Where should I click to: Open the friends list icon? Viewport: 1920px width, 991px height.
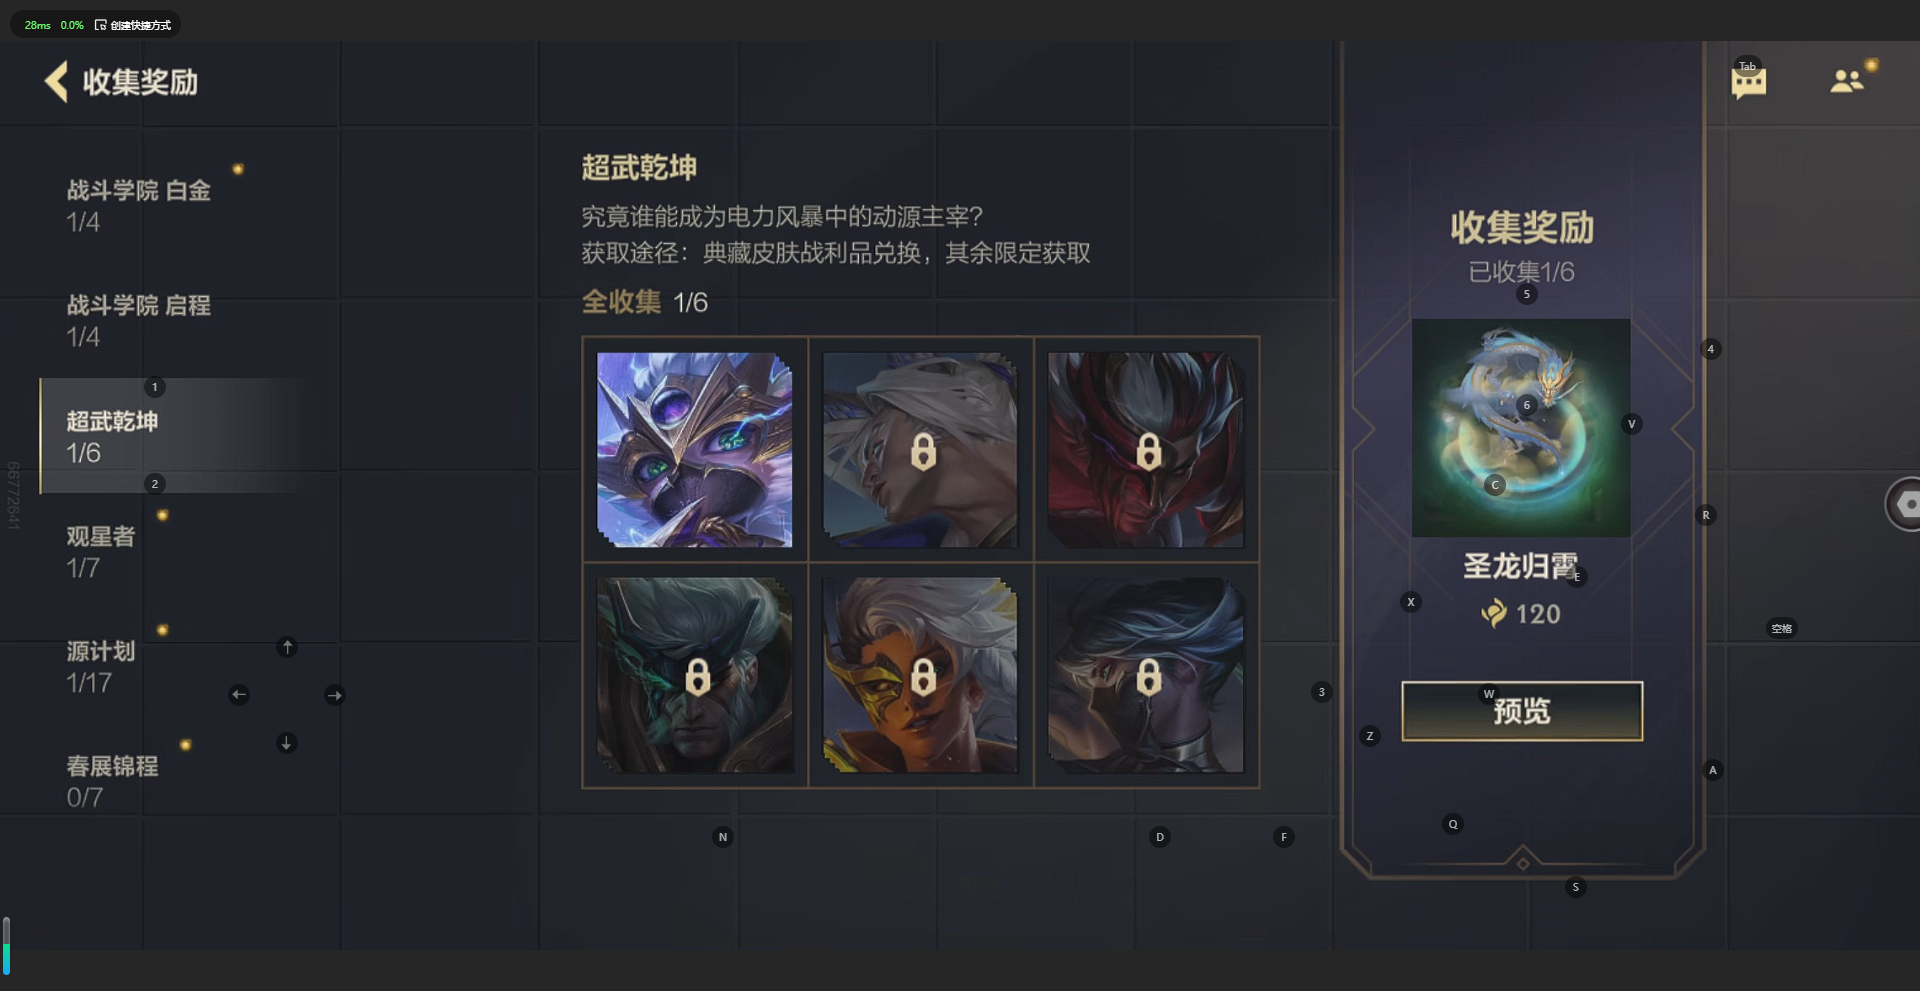pyautogui.click(x=1847, y=81)
